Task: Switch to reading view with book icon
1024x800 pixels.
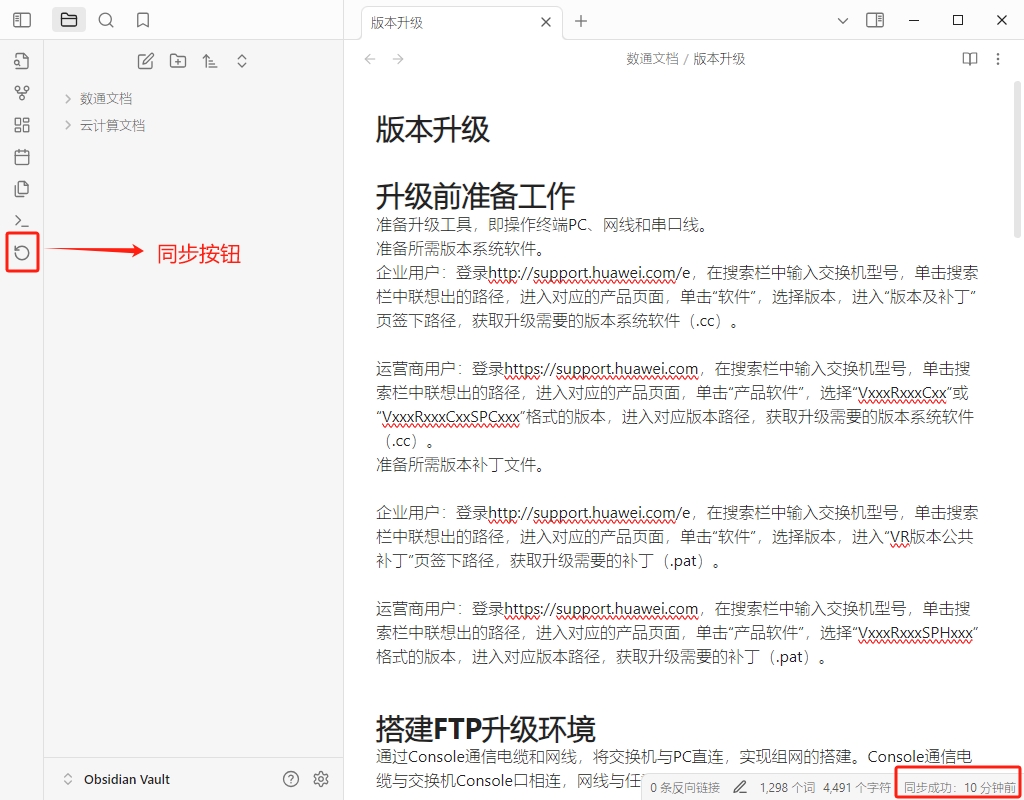Action: tap(969, 59)
